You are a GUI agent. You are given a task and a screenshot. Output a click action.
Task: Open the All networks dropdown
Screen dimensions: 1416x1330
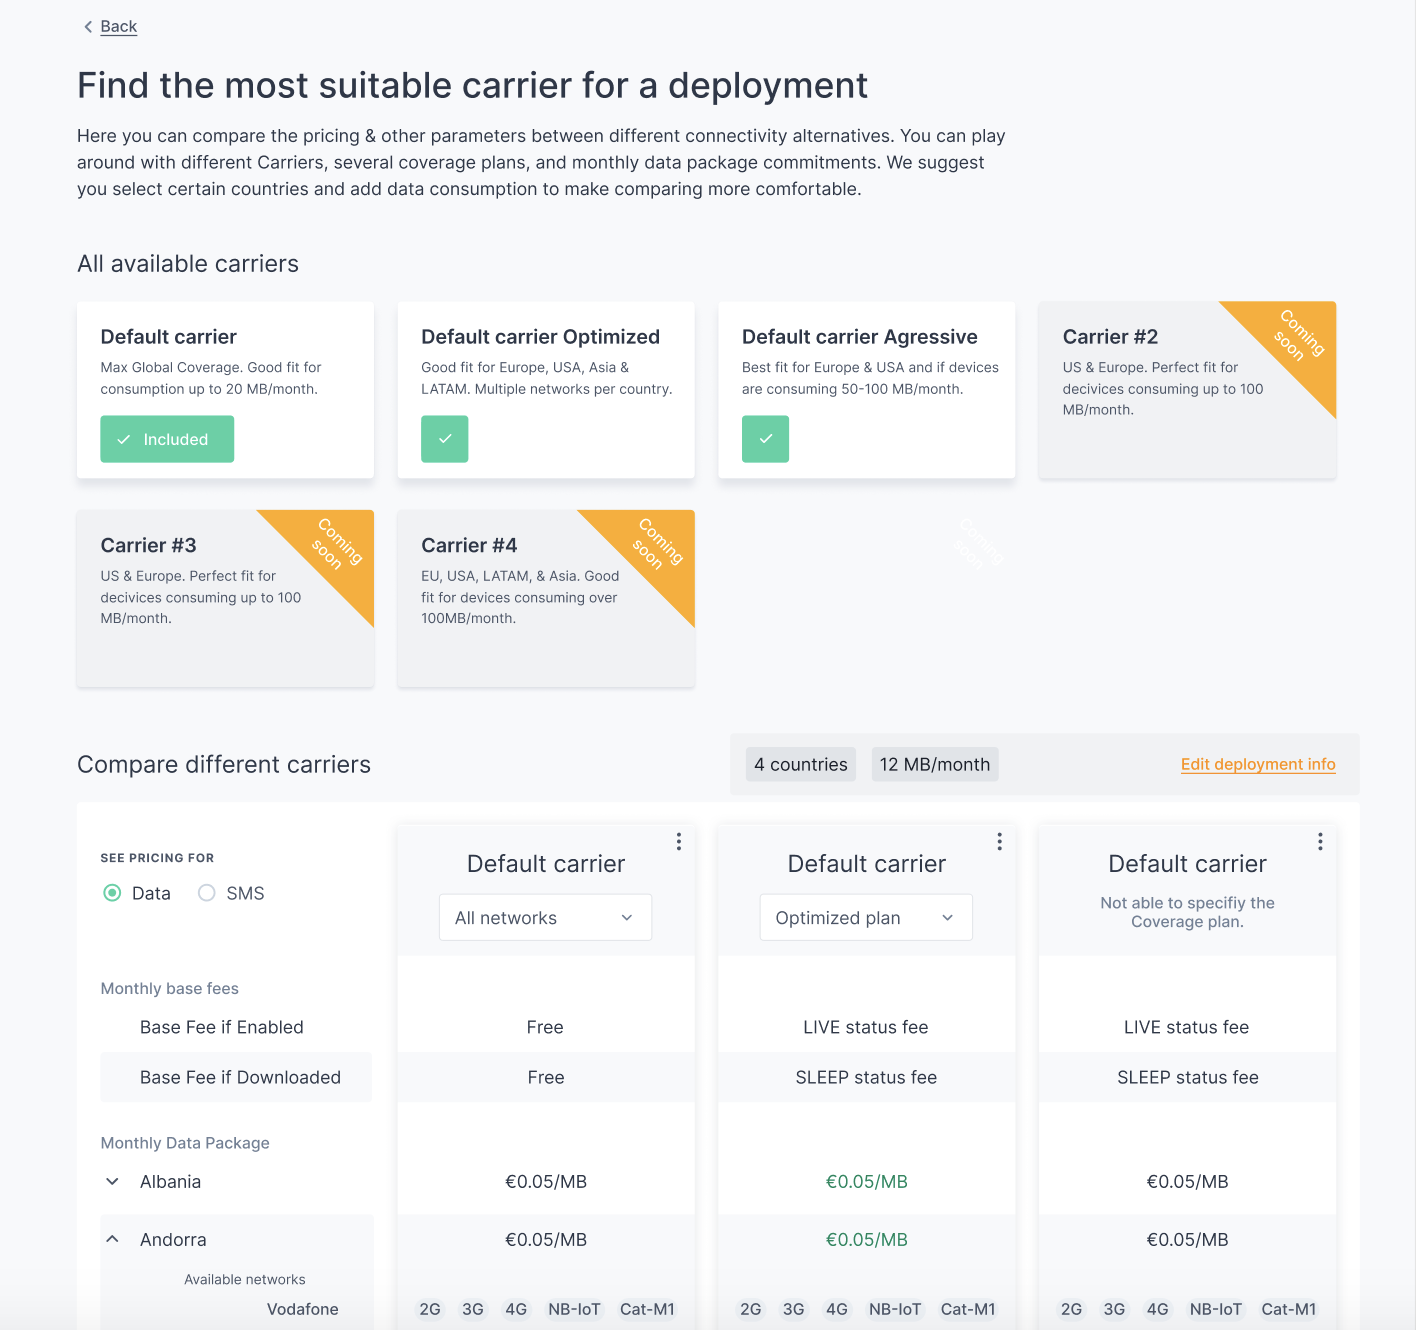pos(545,918)
